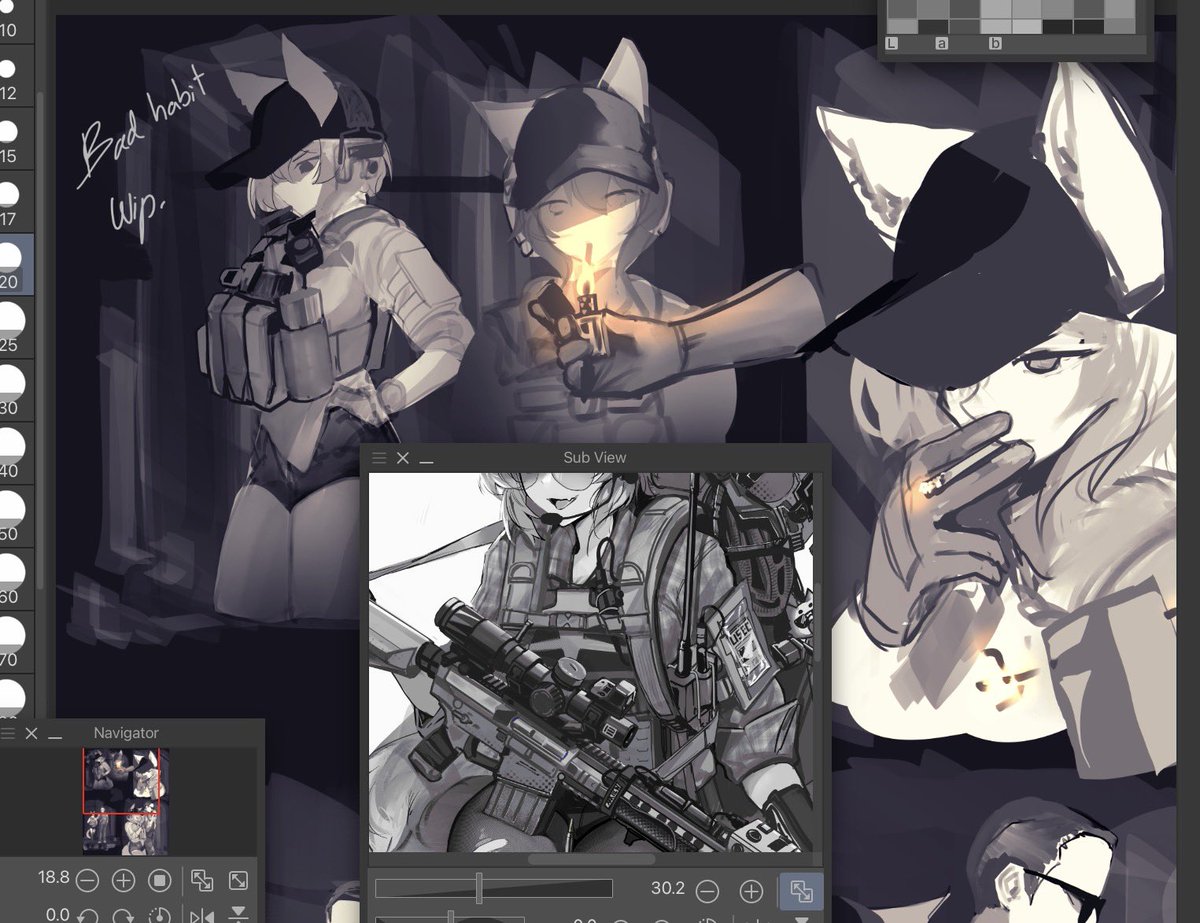Screen dimensions: 1200x923
Task: Zoom in canvas in Navigator panel
Action: click(123, 881)
